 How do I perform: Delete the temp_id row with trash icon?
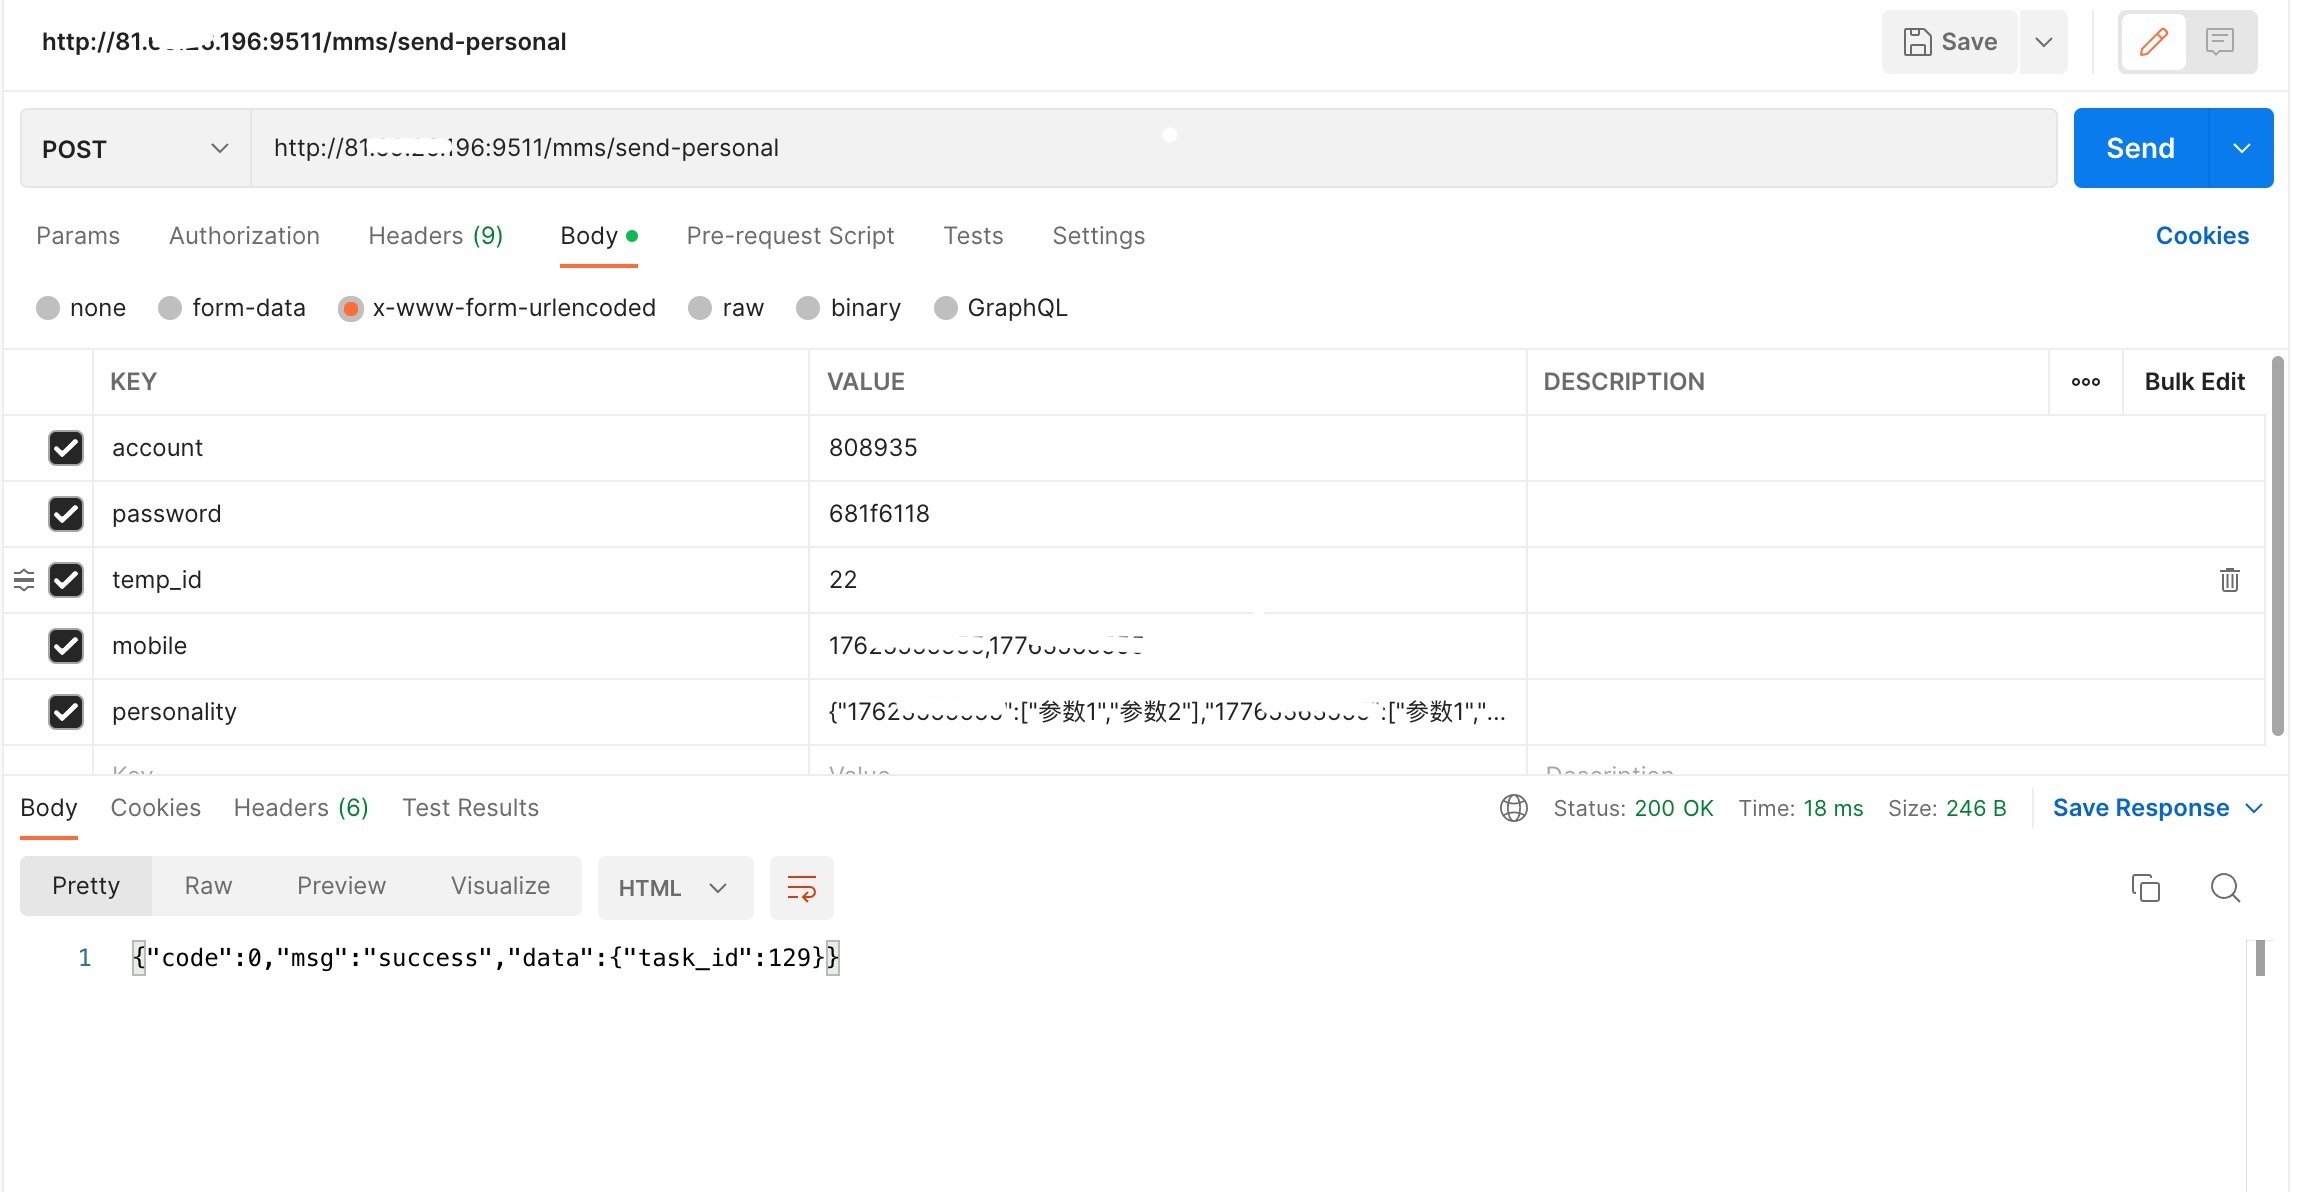coord(2229,580)
